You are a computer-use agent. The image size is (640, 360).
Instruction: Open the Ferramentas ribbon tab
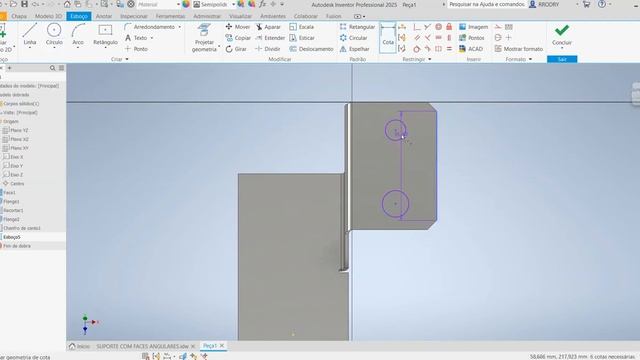[170, 16]
